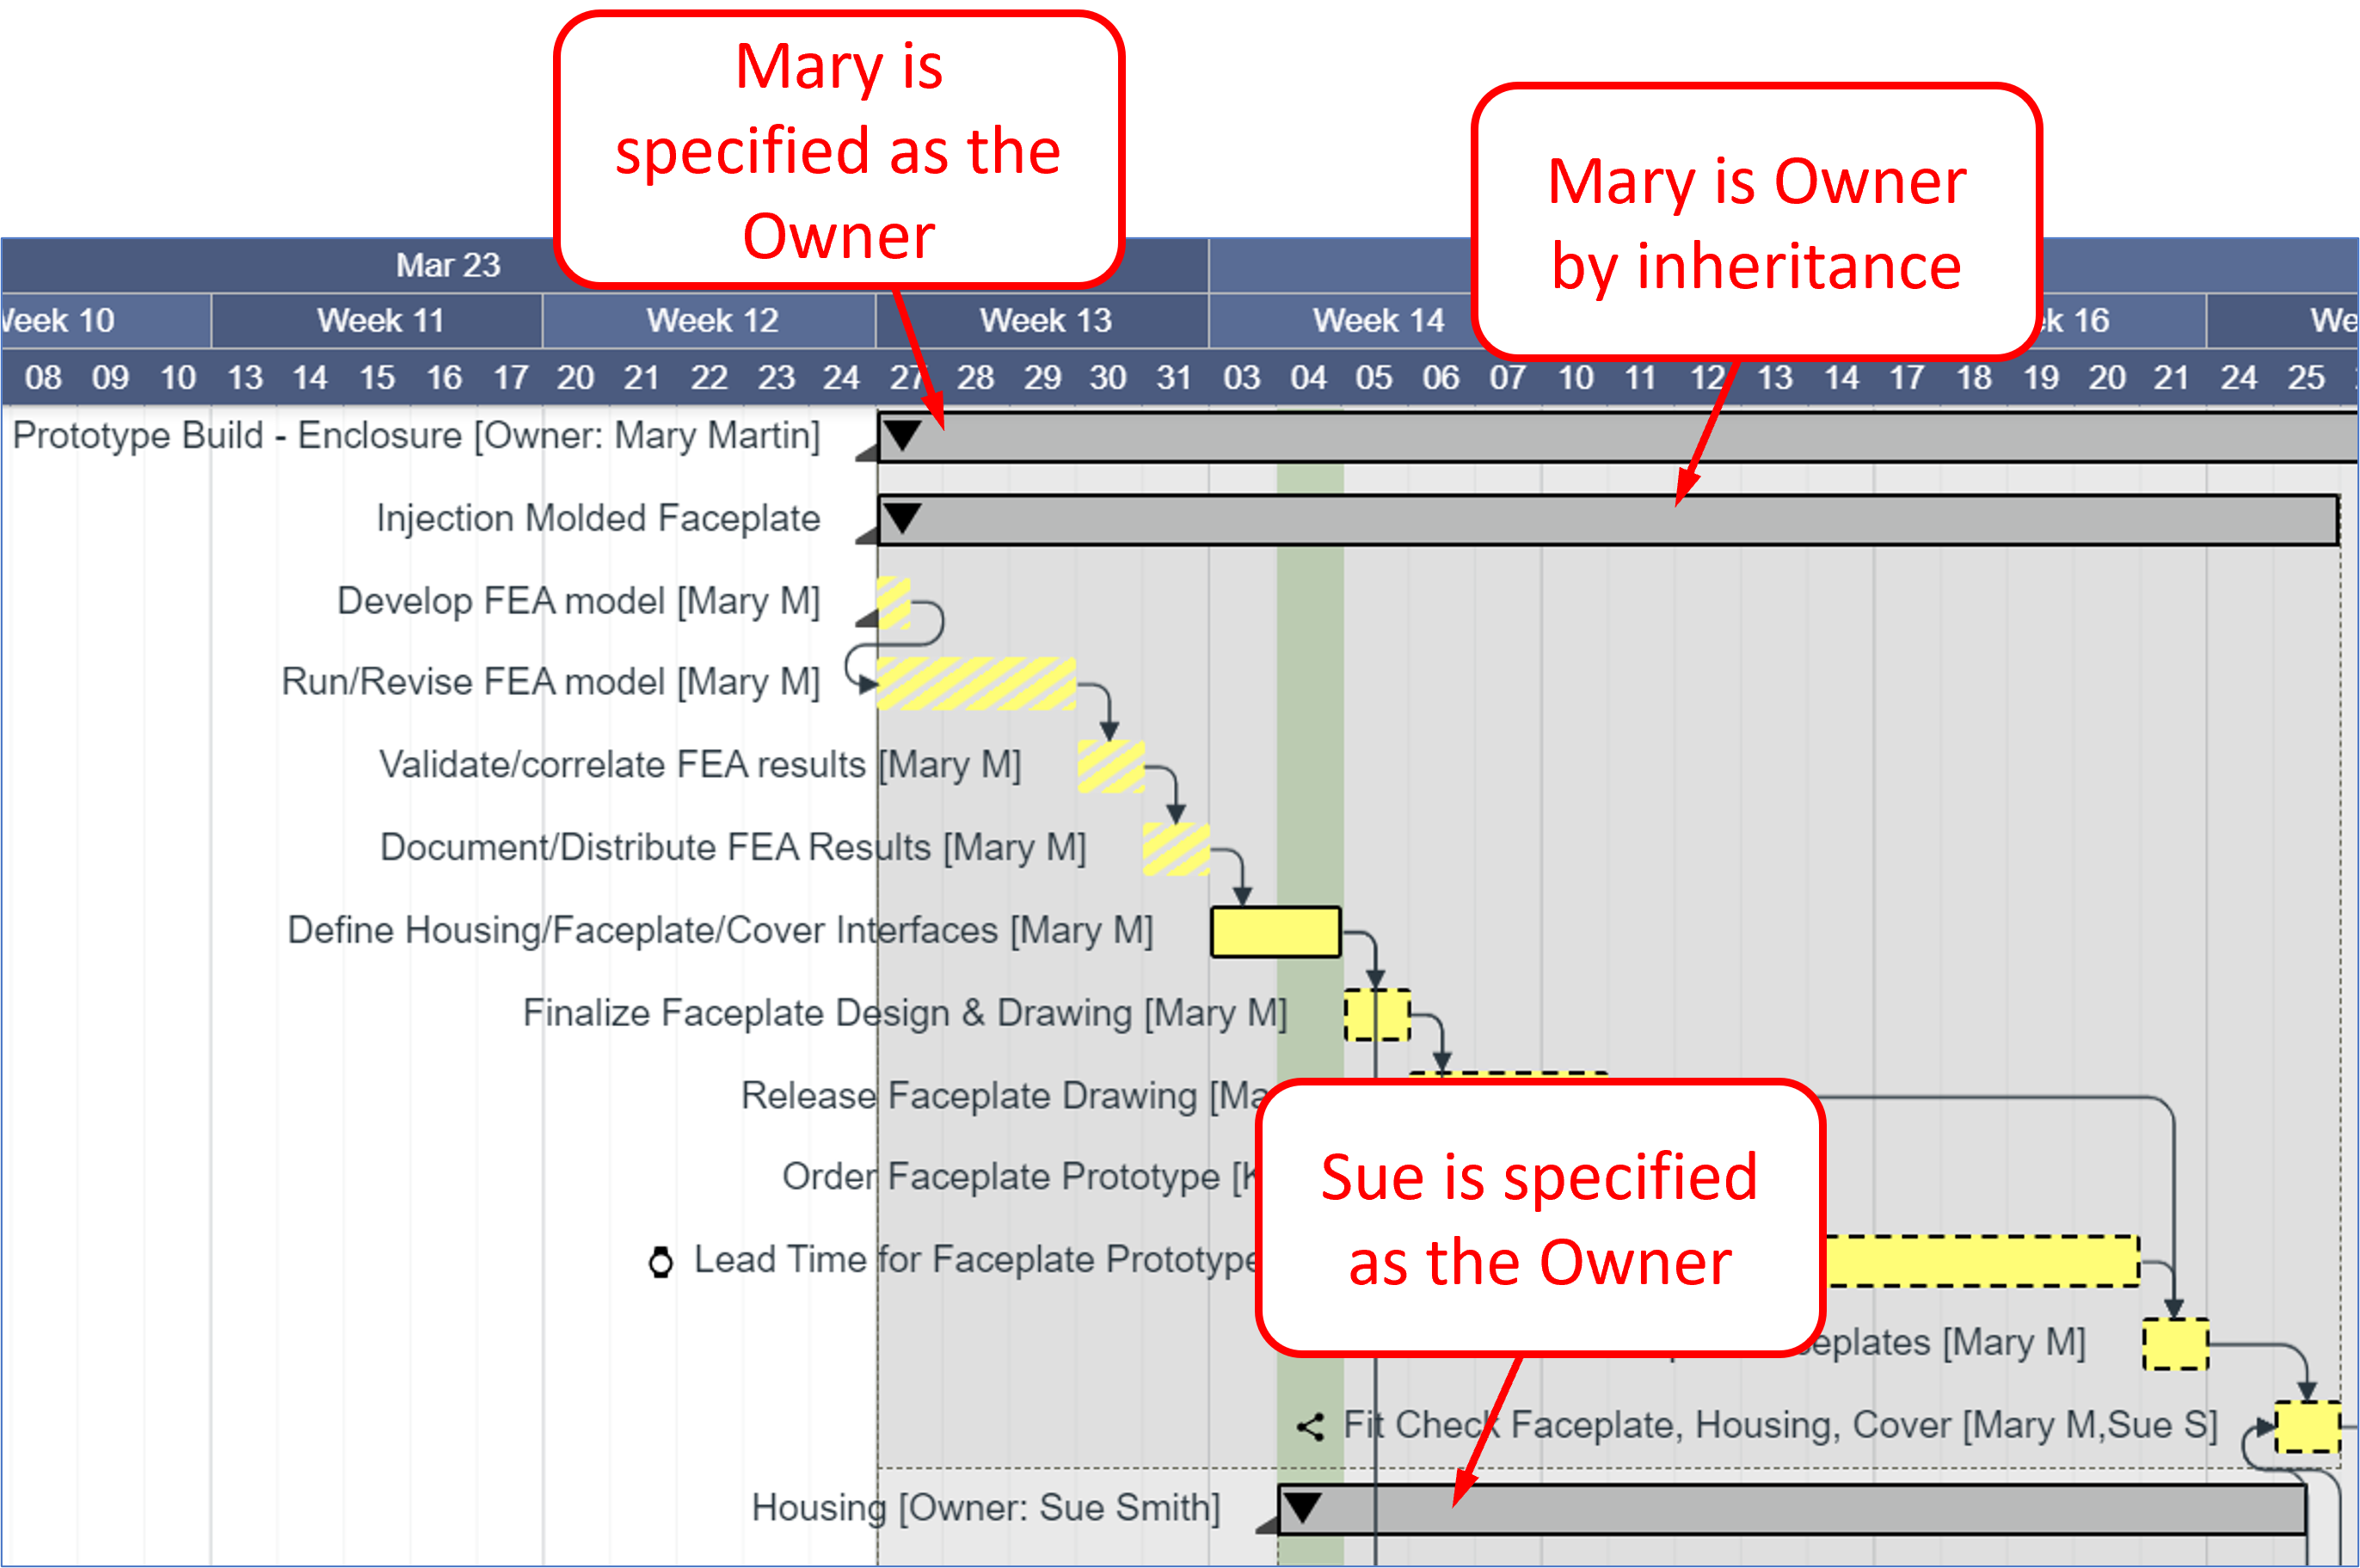Click the green current-day column marker

click(x=1309, y=700)
